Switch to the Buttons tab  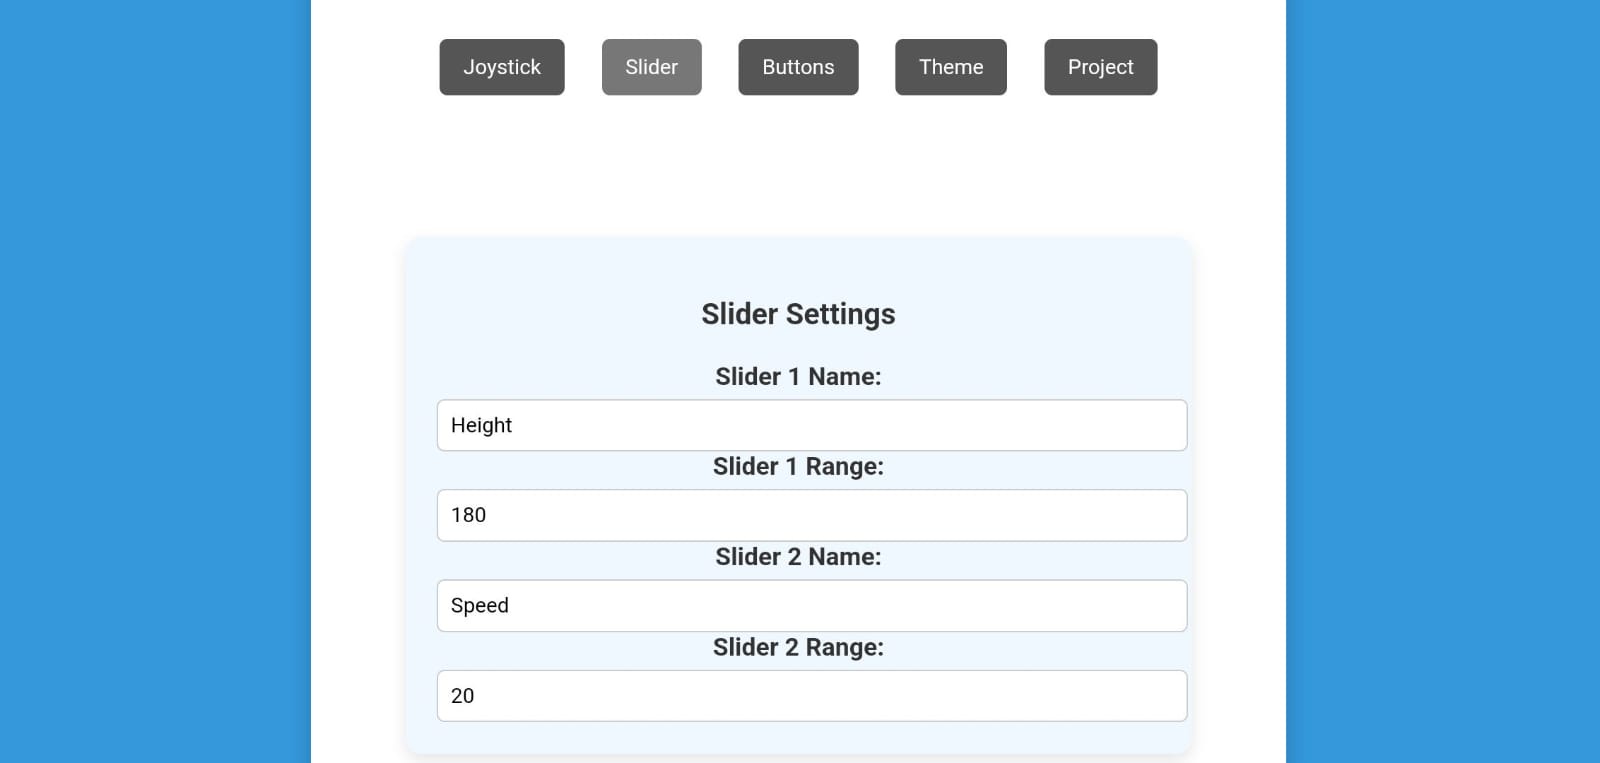[x=798, y=67]
